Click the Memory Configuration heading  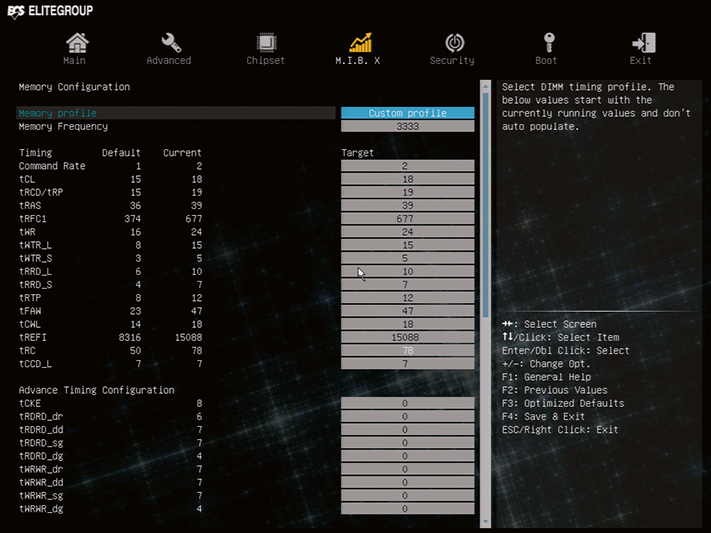coord(74,87)
